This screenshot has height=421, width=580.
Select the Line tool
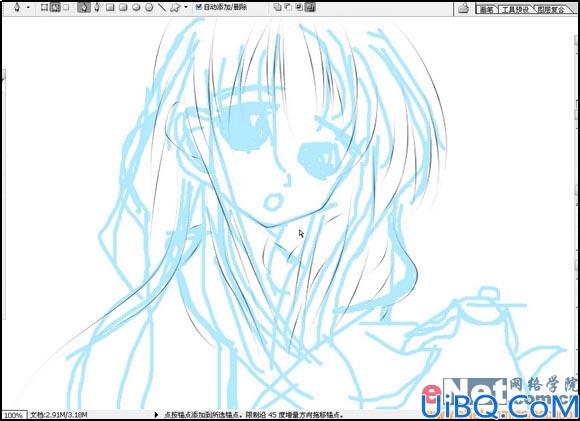pyautogui.click(x=162, y=7)
